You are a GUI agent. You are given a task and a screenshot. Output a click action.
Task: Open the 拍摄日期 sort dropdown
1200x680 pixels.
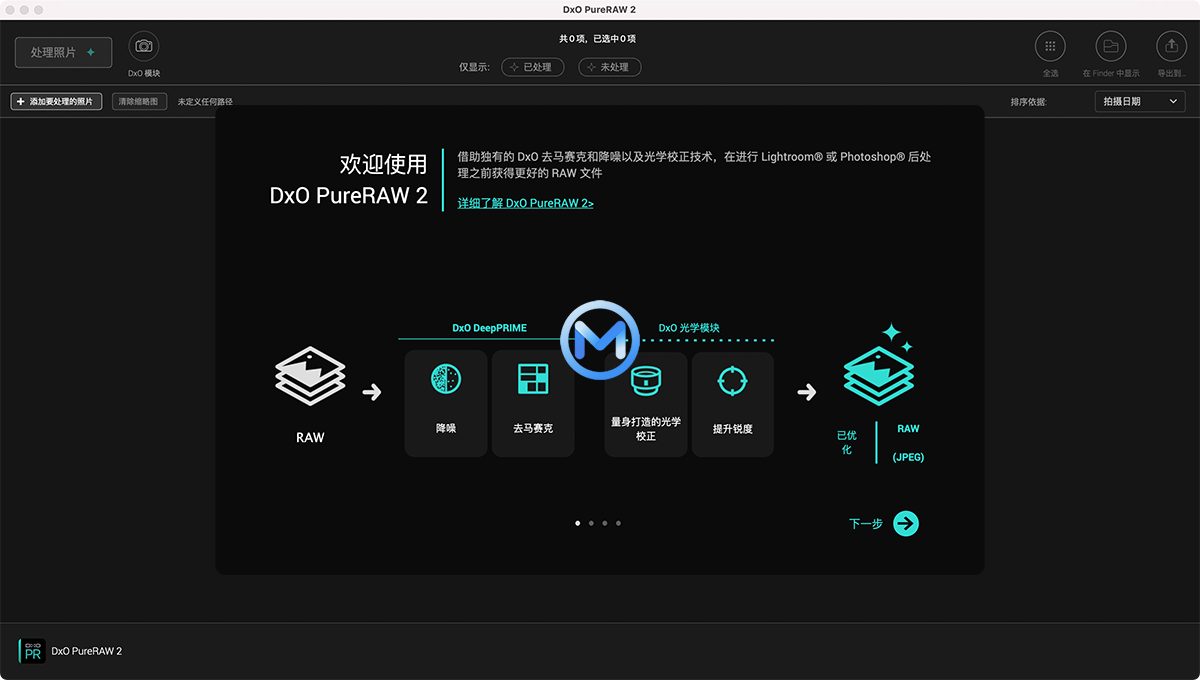[x=1140, y=101]
